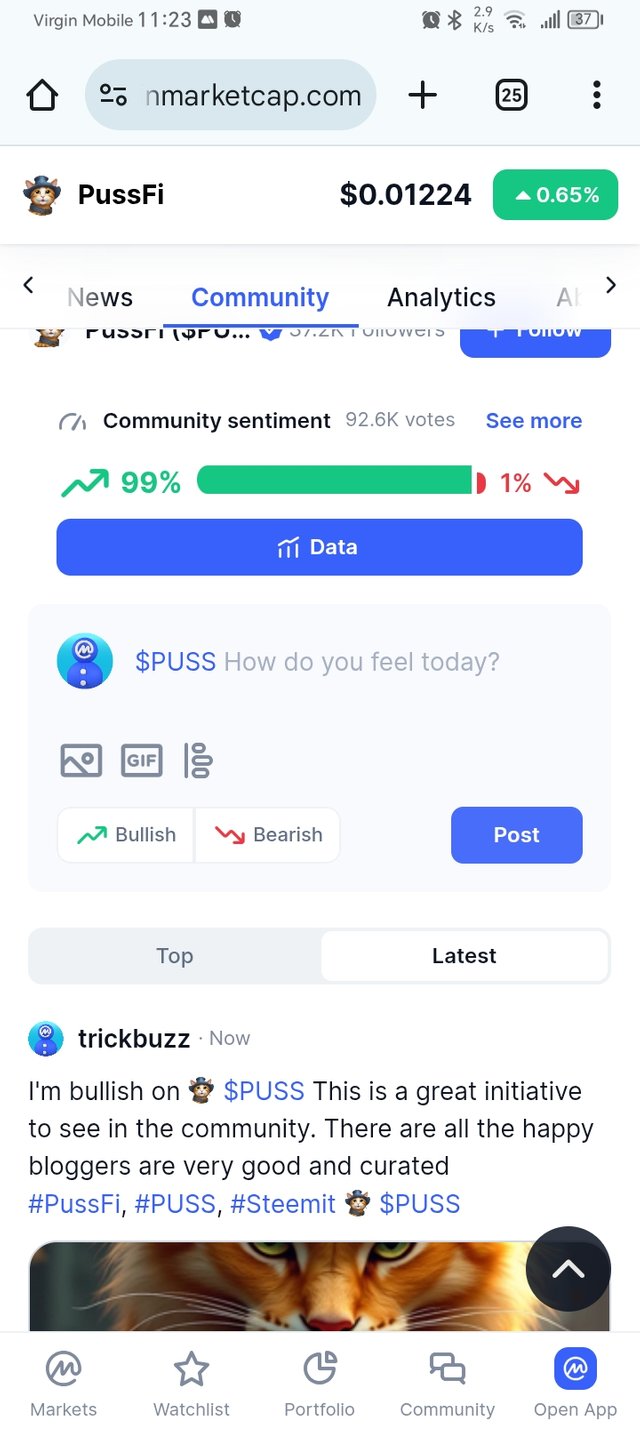Open a new tab with plus icon
This screenshot has width=640, height=1433.
coord(423,95)
